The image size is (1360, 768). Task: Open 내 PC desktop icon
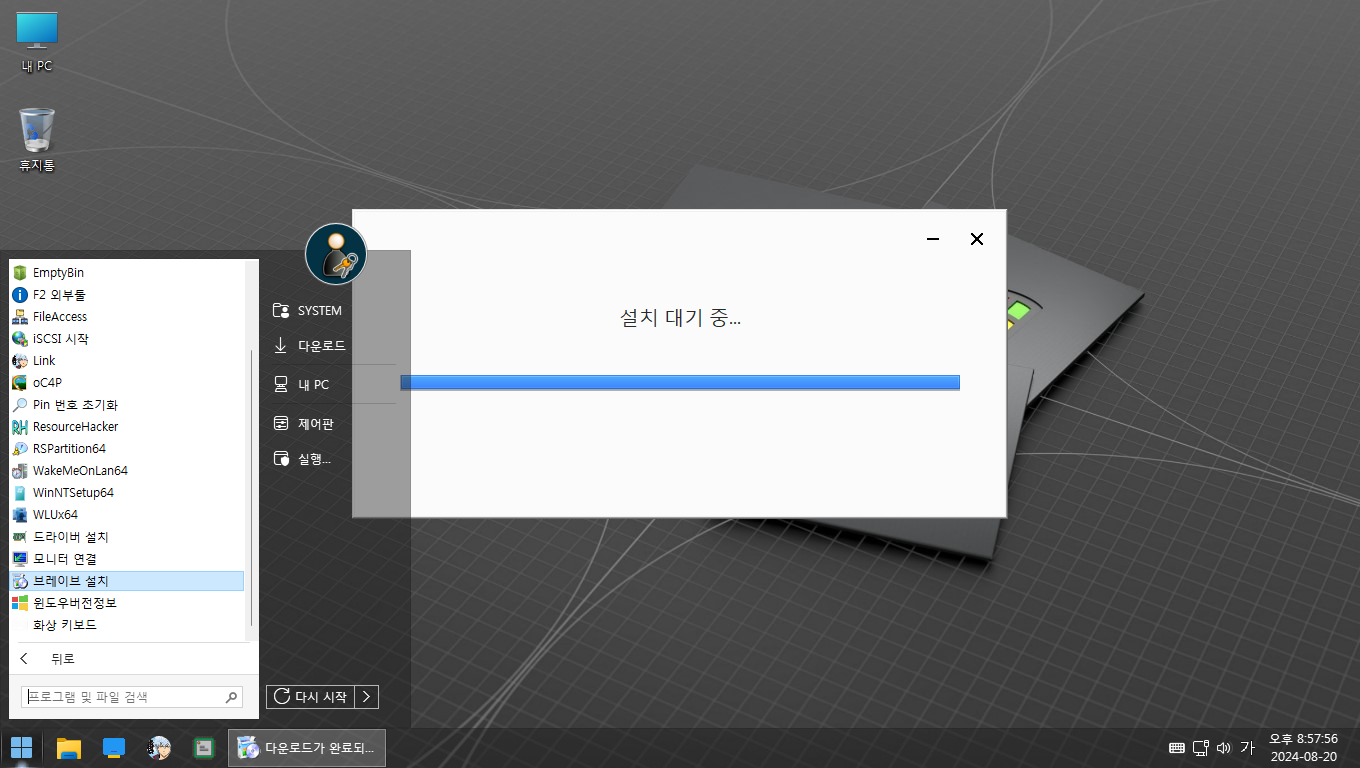(x=37, y=43)
